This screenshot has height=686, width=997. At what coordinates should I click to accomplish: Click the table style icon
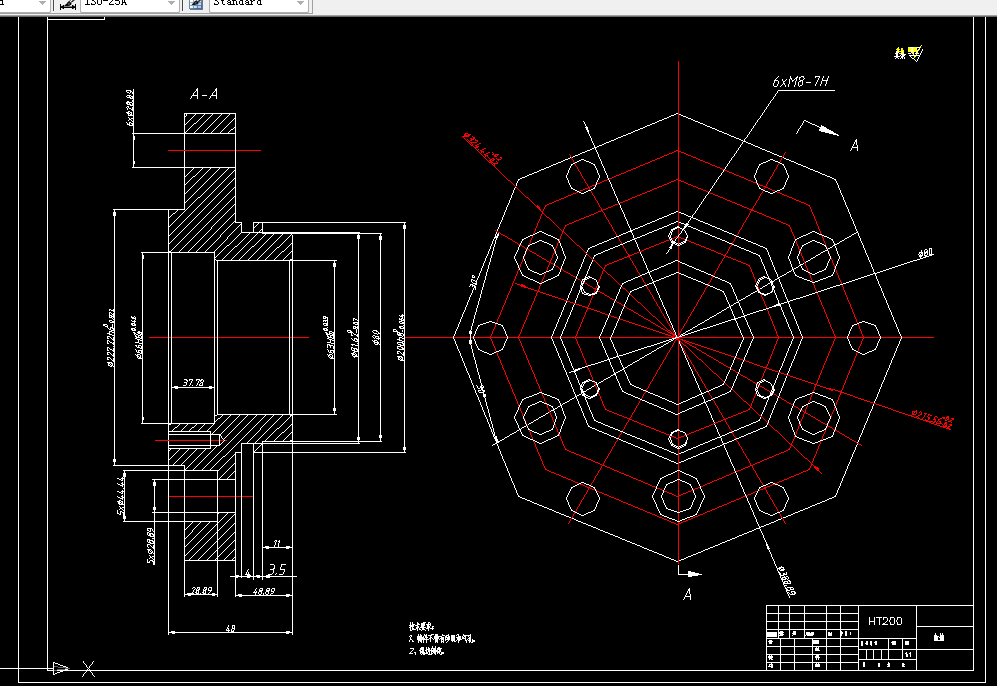click(x=196, y=4)
